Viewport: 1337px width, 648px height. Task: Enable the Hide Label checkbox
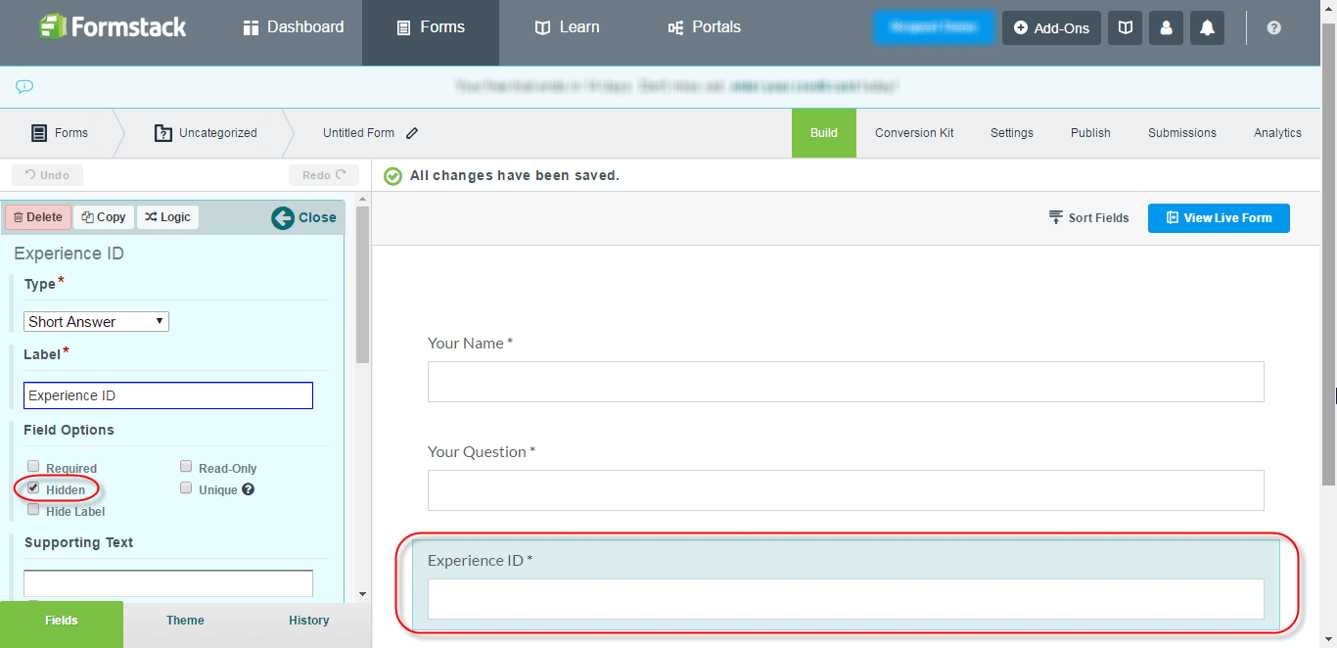point(33,510)
